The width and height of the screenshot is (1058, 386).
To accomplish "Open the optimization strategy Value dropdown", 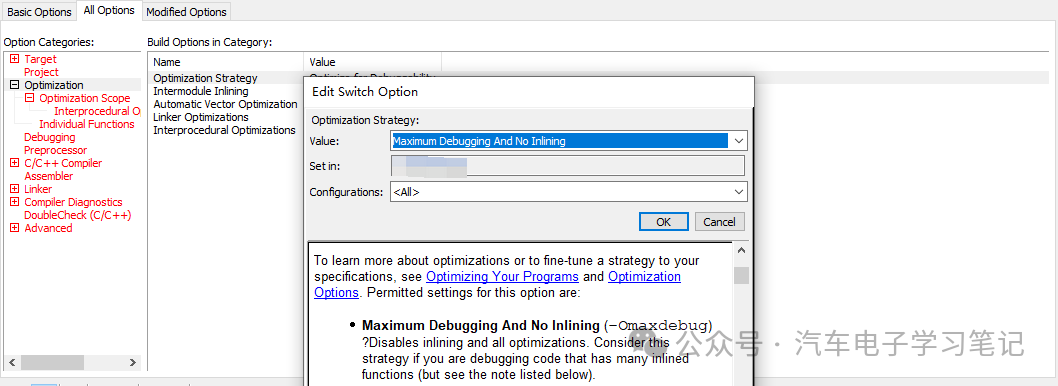I will [x=739, y=141].
